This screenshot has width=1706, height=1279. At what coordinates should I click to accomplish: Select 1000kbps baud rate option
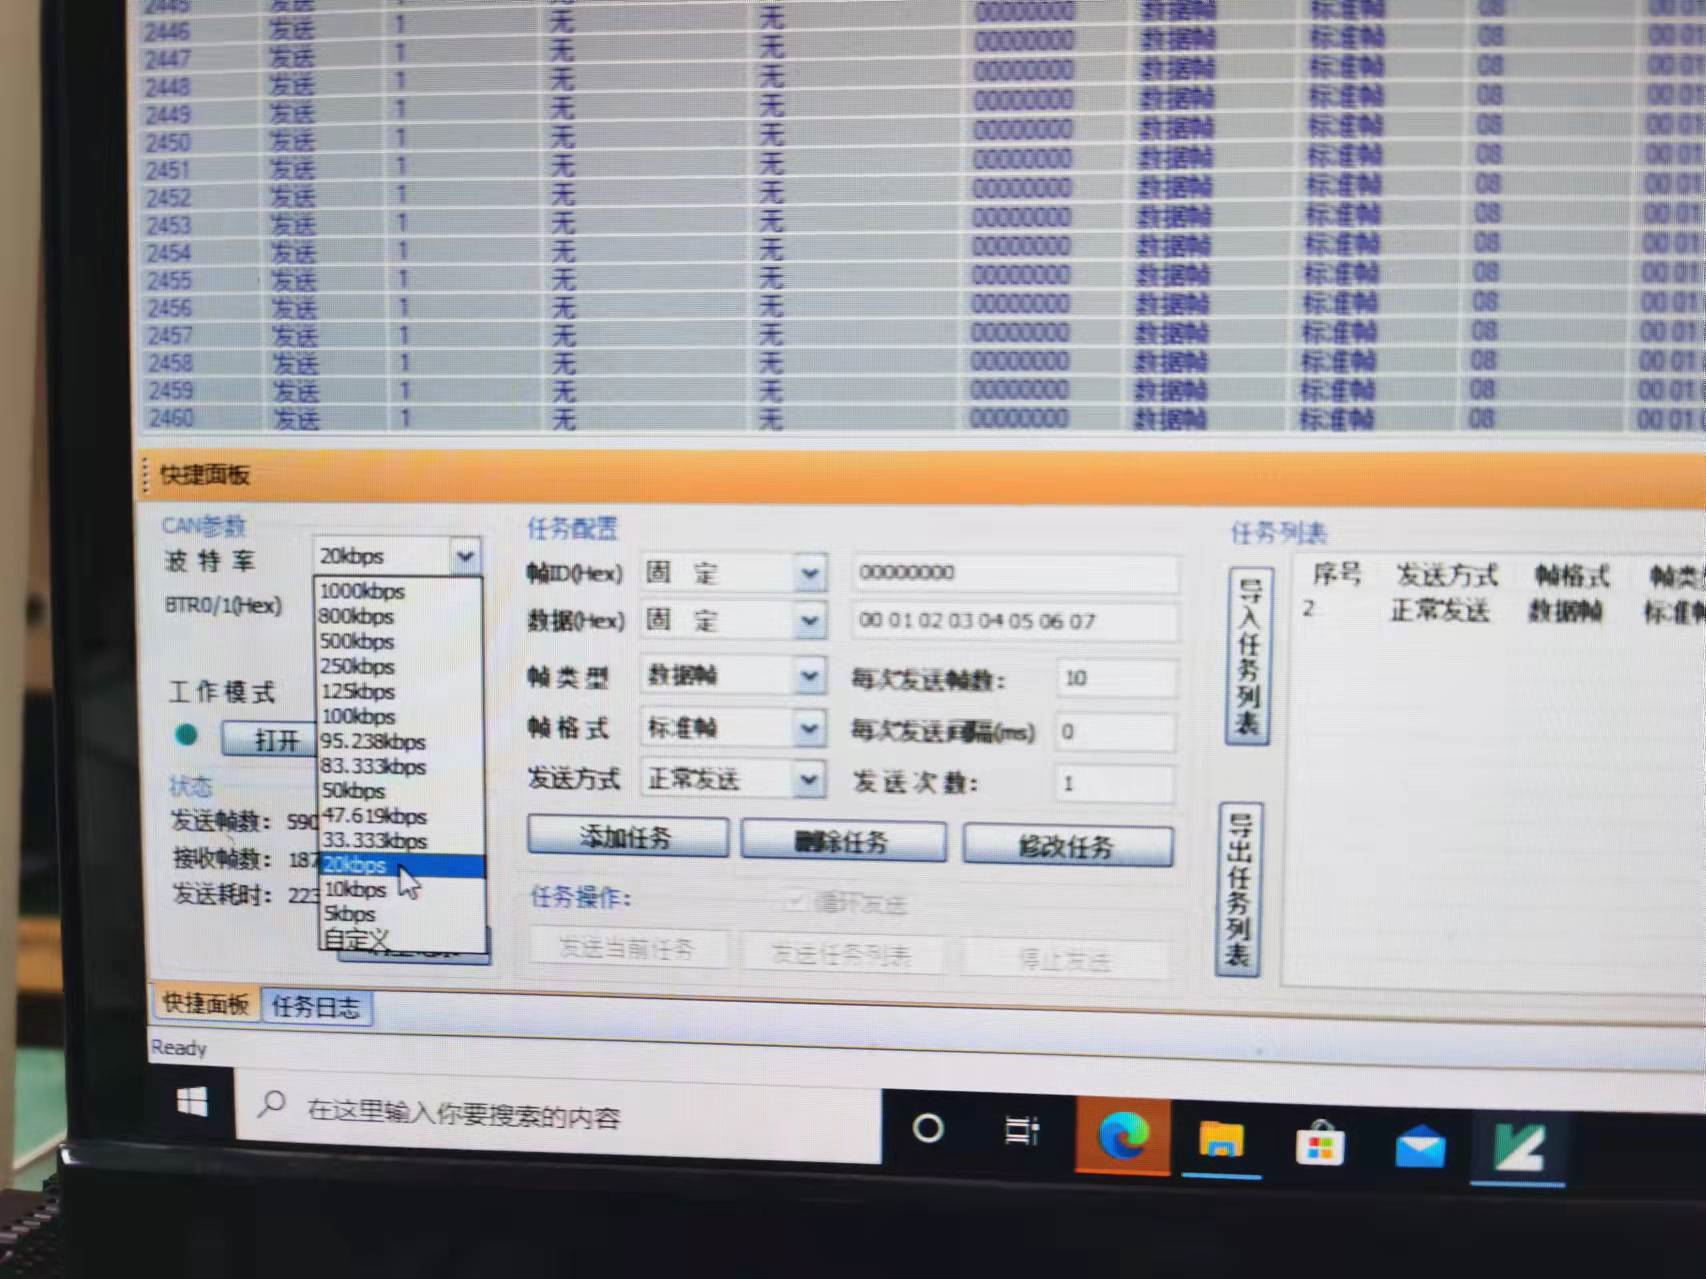coord(400,591)
